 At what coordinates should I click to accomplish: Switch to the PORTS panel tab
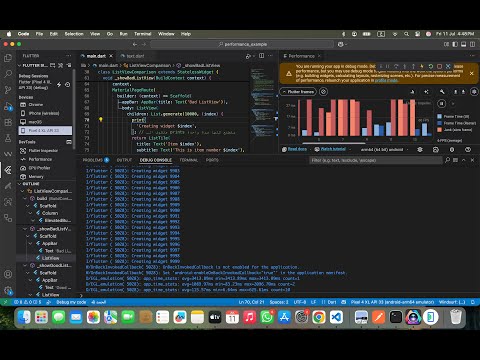212,160
